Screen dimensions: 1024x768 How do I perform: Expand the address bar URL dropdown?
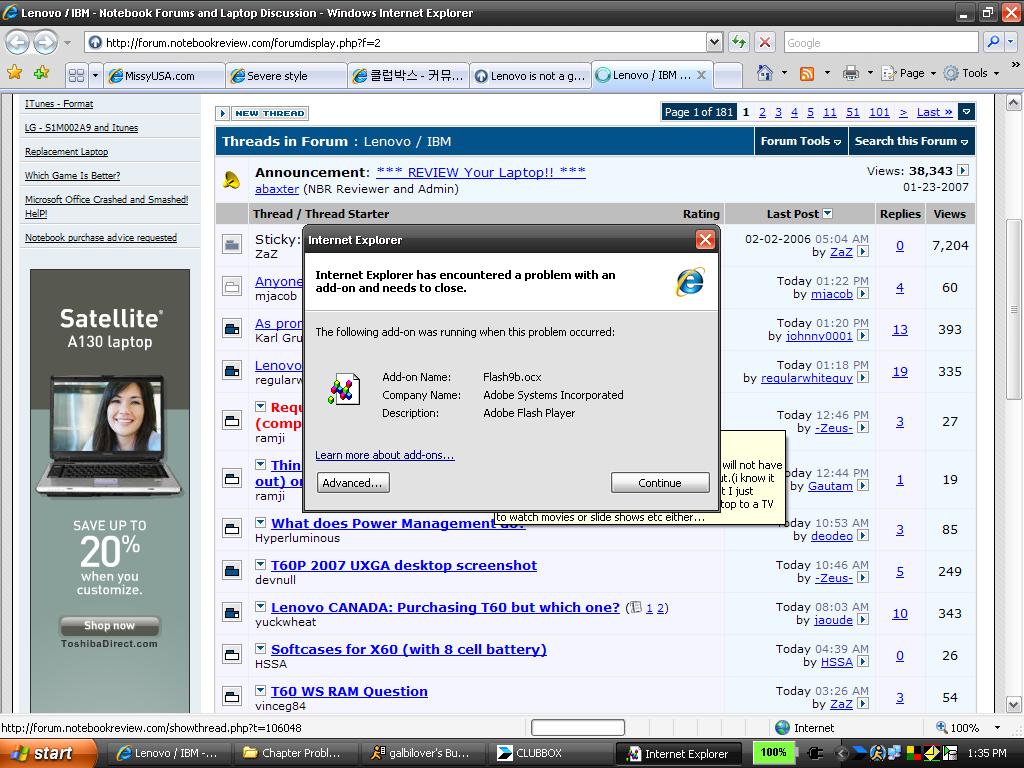714,43
